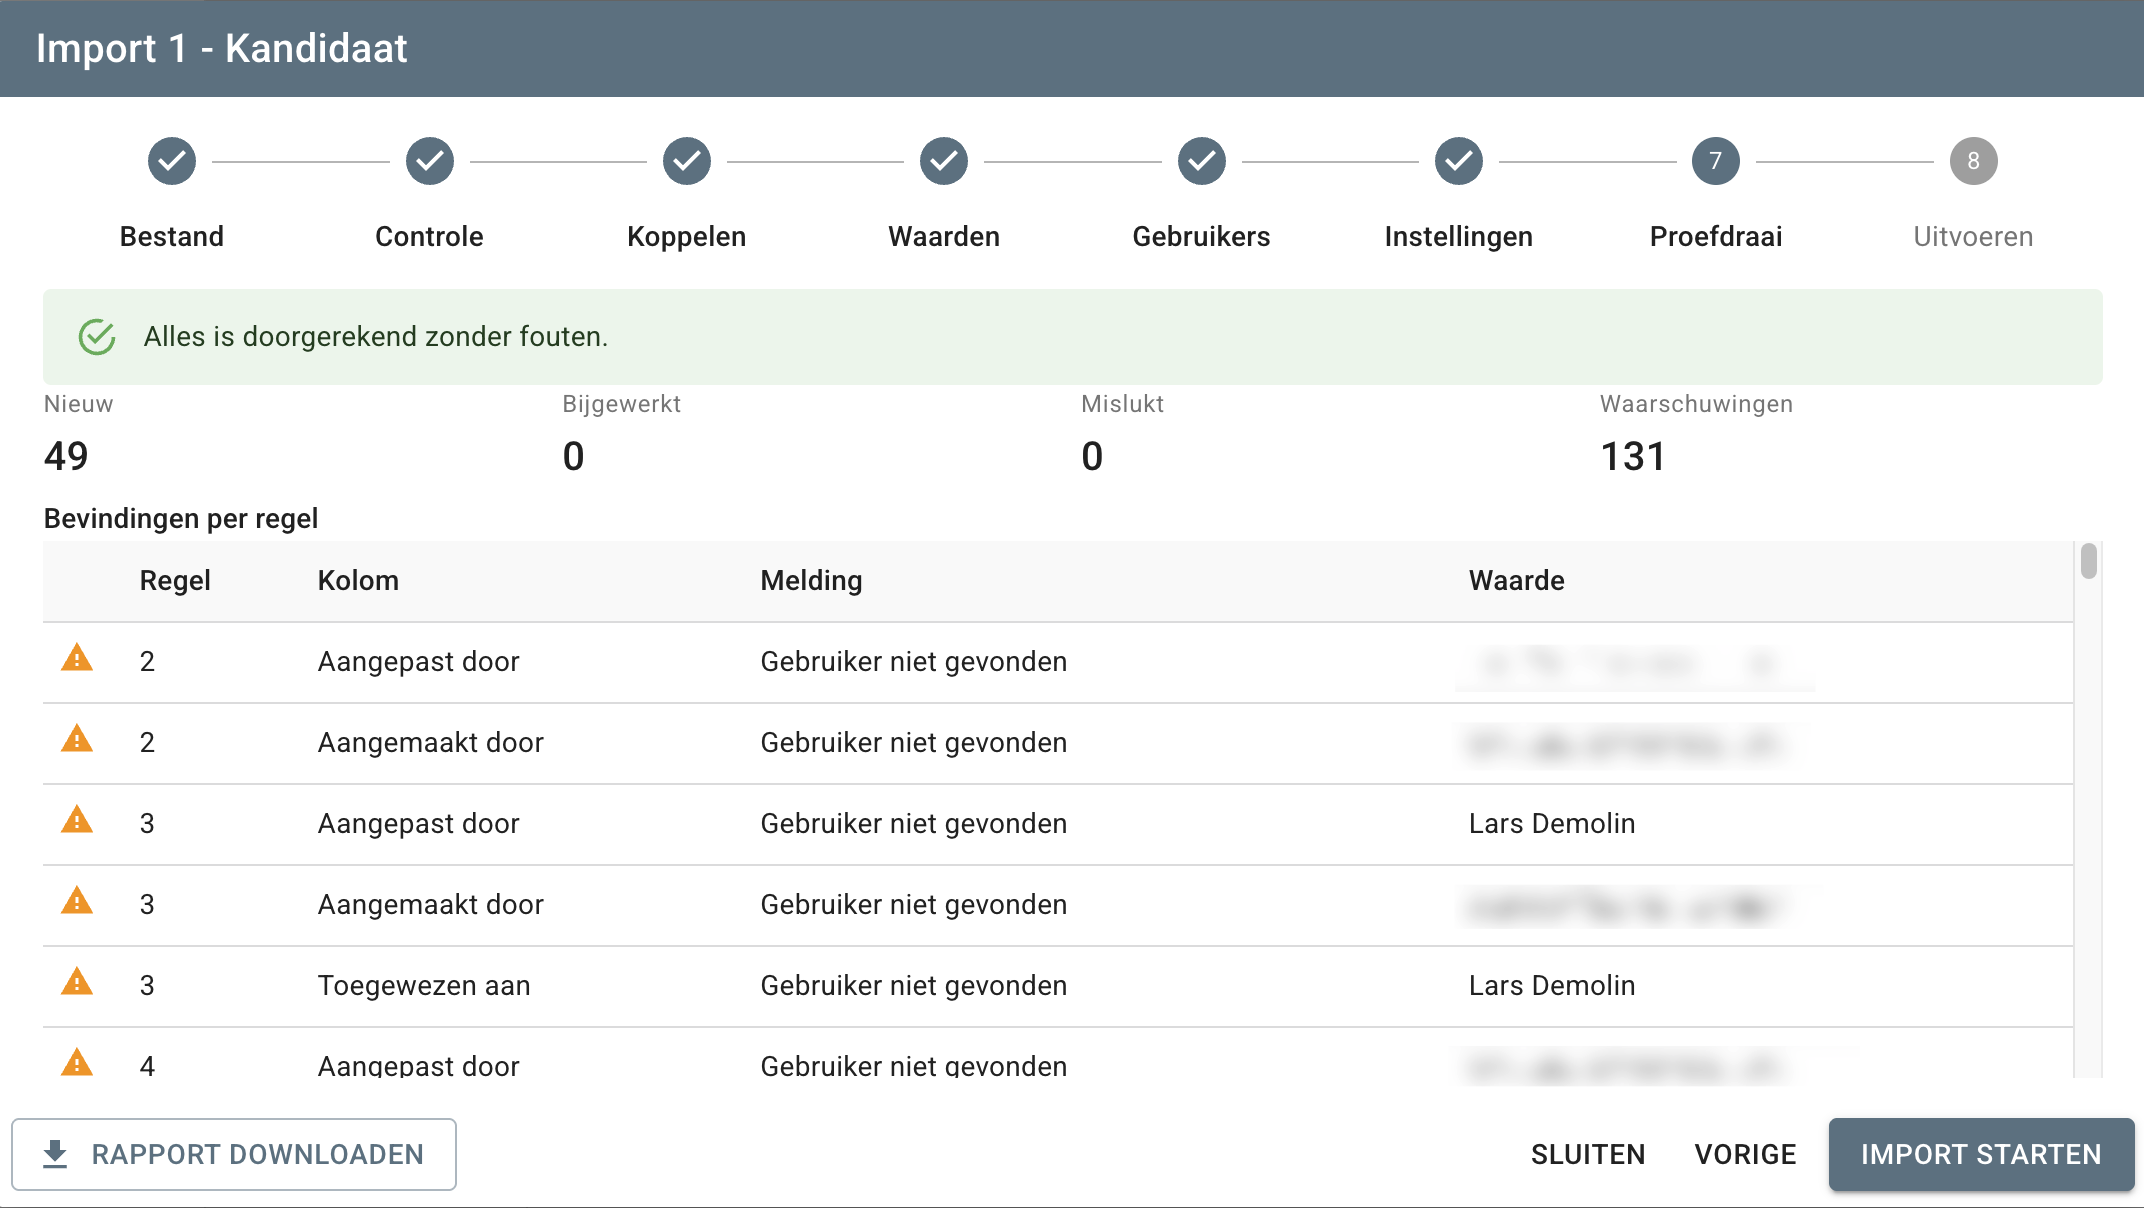Click warning icon for row 2 Aangepast door
Image resolution: width=2144 pixels, height=1208 pixels.
(x=77, y=659)
